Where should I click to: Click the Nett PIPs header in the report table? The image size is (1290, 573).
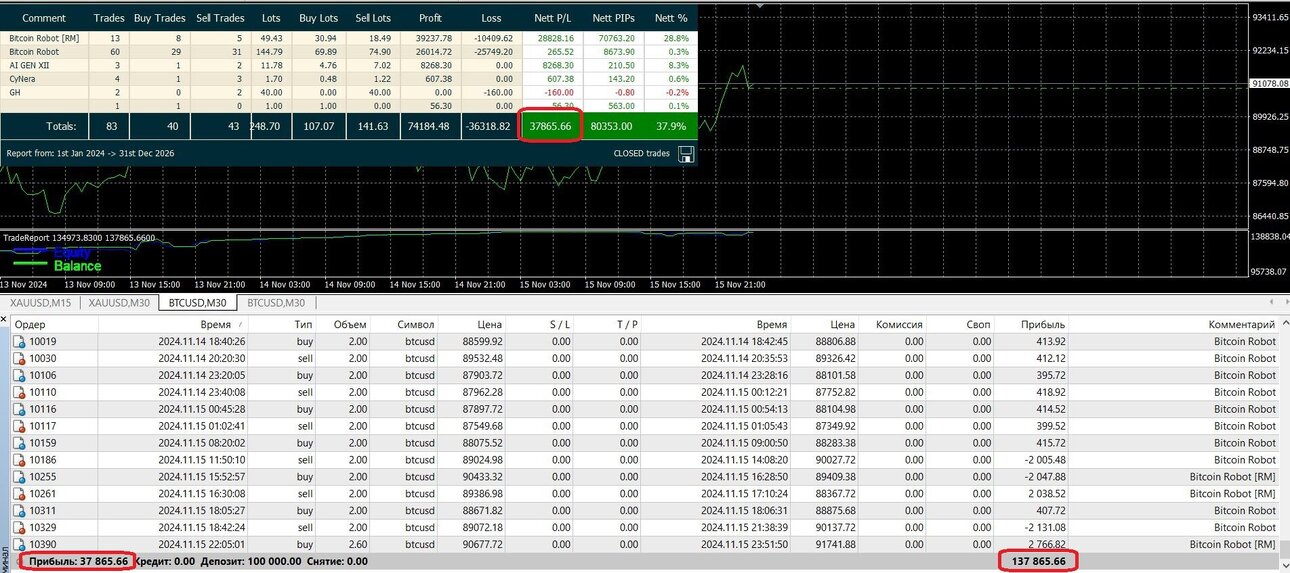pyautogui.click(x=612, y=18)
